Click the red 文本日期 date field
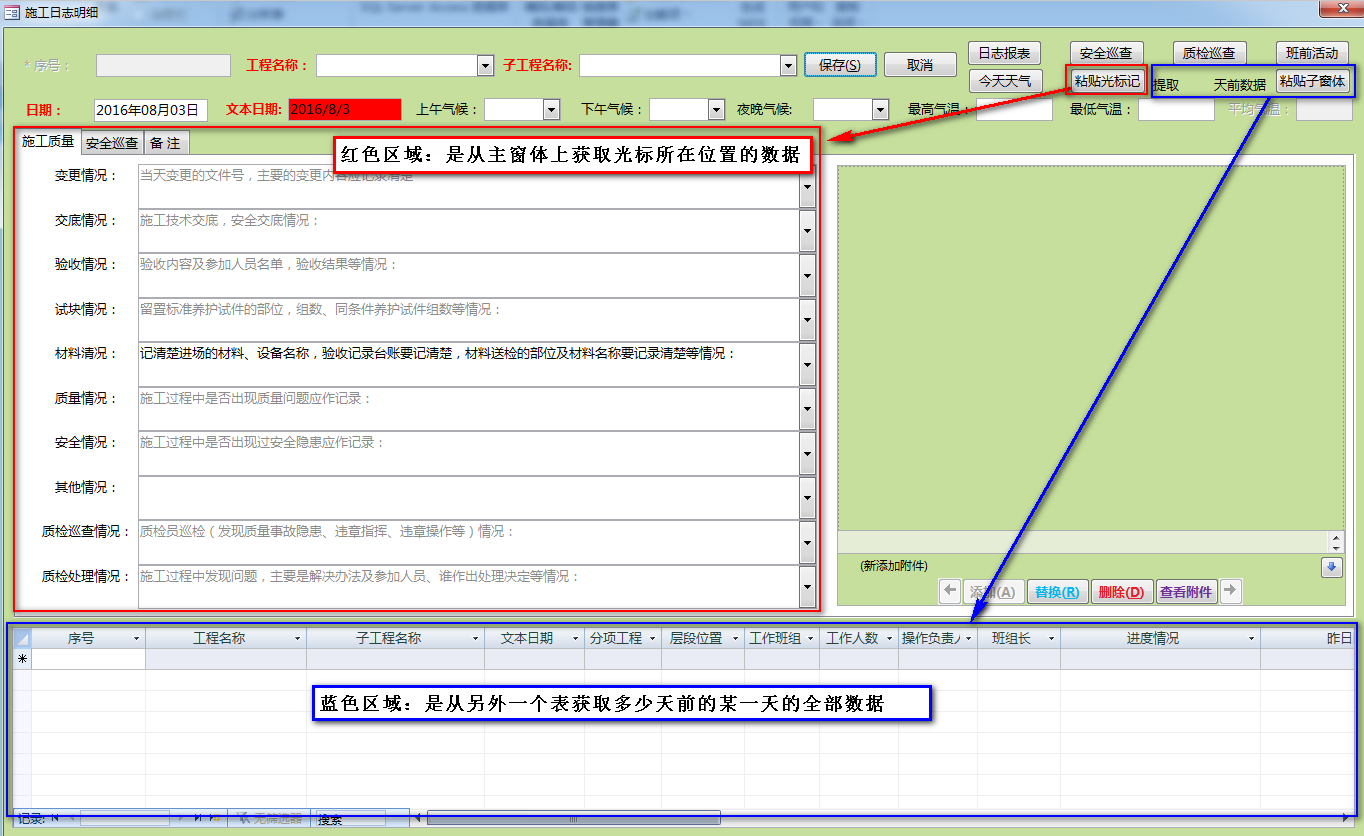Viewport: 1364px width, 836px height. [x=344, y=110]
